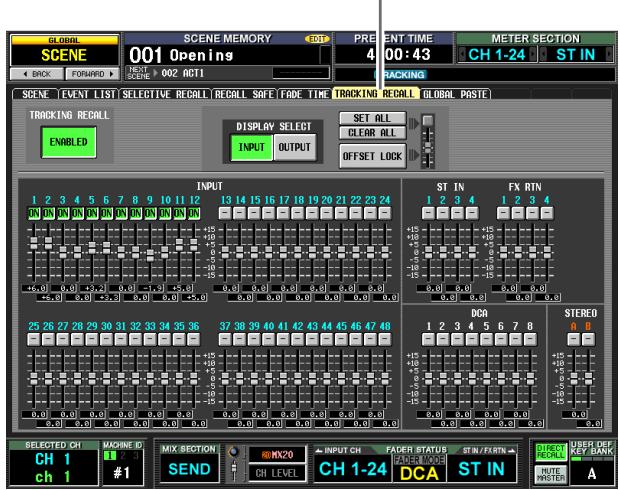Click the CLEAR ALL button

tap(372, 132)
